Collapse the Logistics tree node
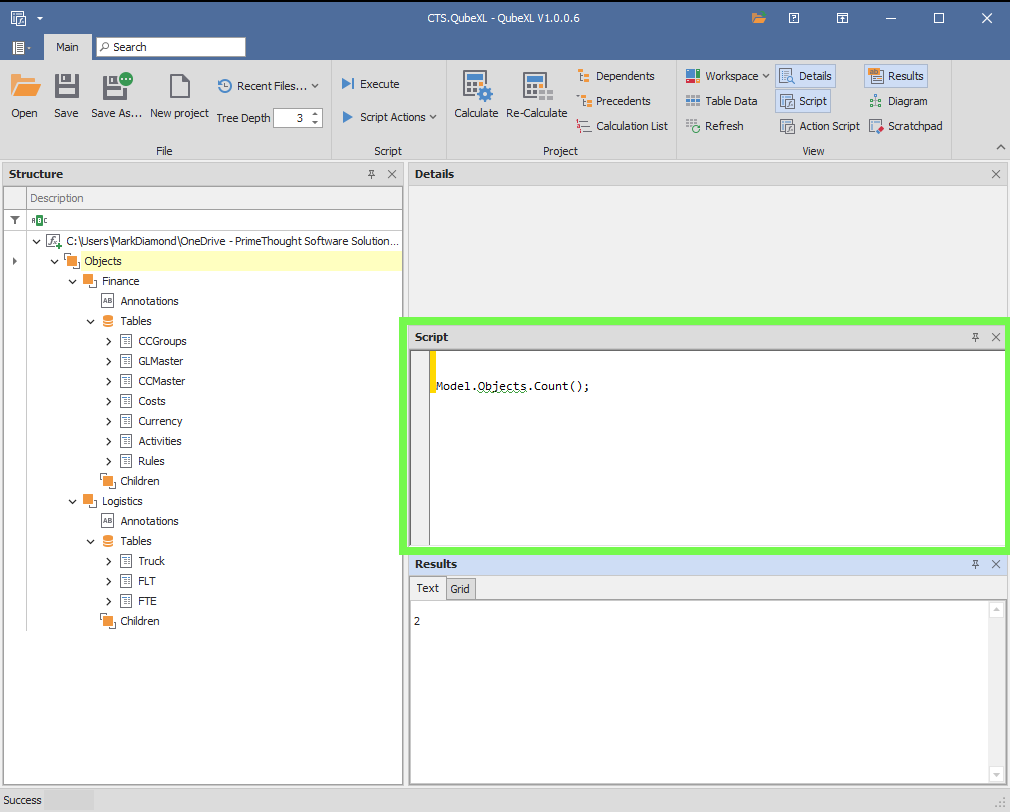1010x812 pixels. (x=73, y=501)
